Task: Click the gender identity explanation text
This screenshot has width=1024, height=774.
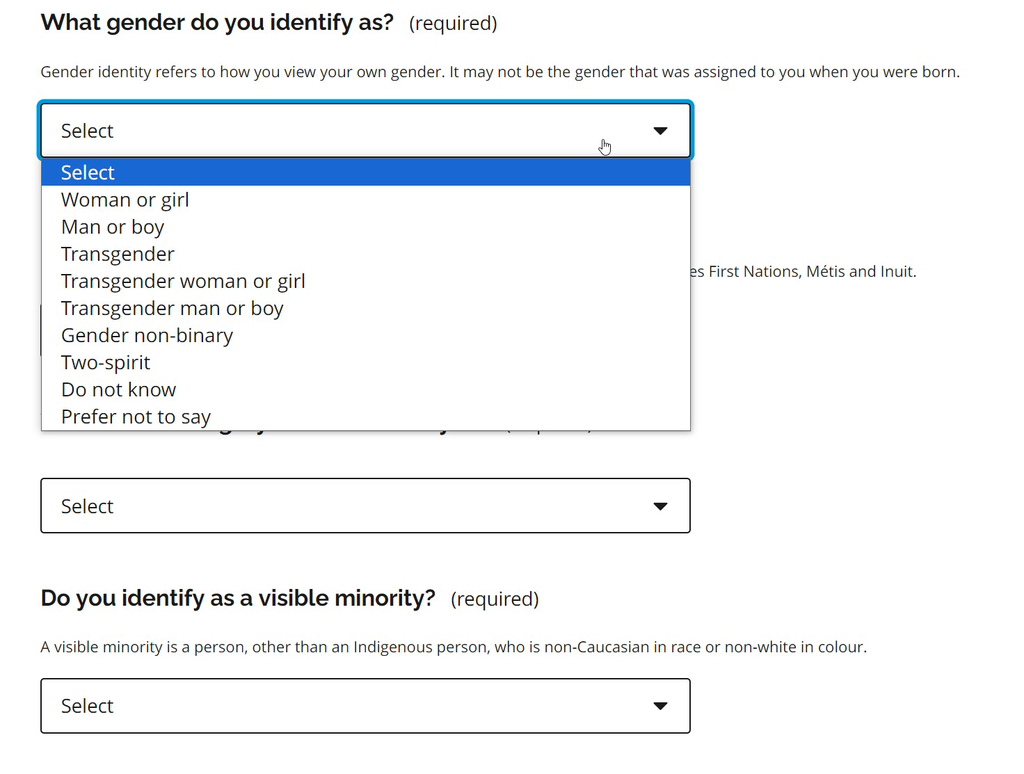Action: click(x=500, y=72)
